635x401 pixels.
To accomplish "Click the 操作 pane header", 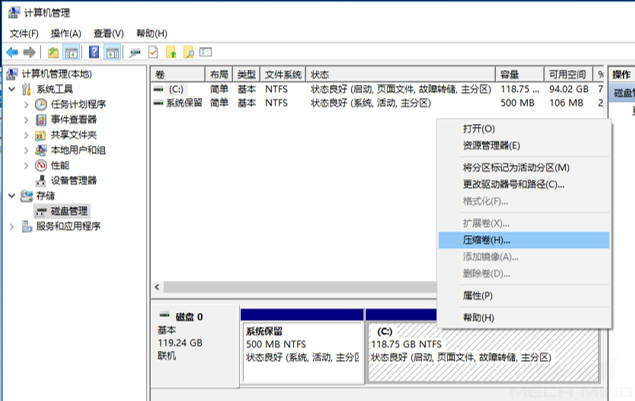I will tap(621, 75).
